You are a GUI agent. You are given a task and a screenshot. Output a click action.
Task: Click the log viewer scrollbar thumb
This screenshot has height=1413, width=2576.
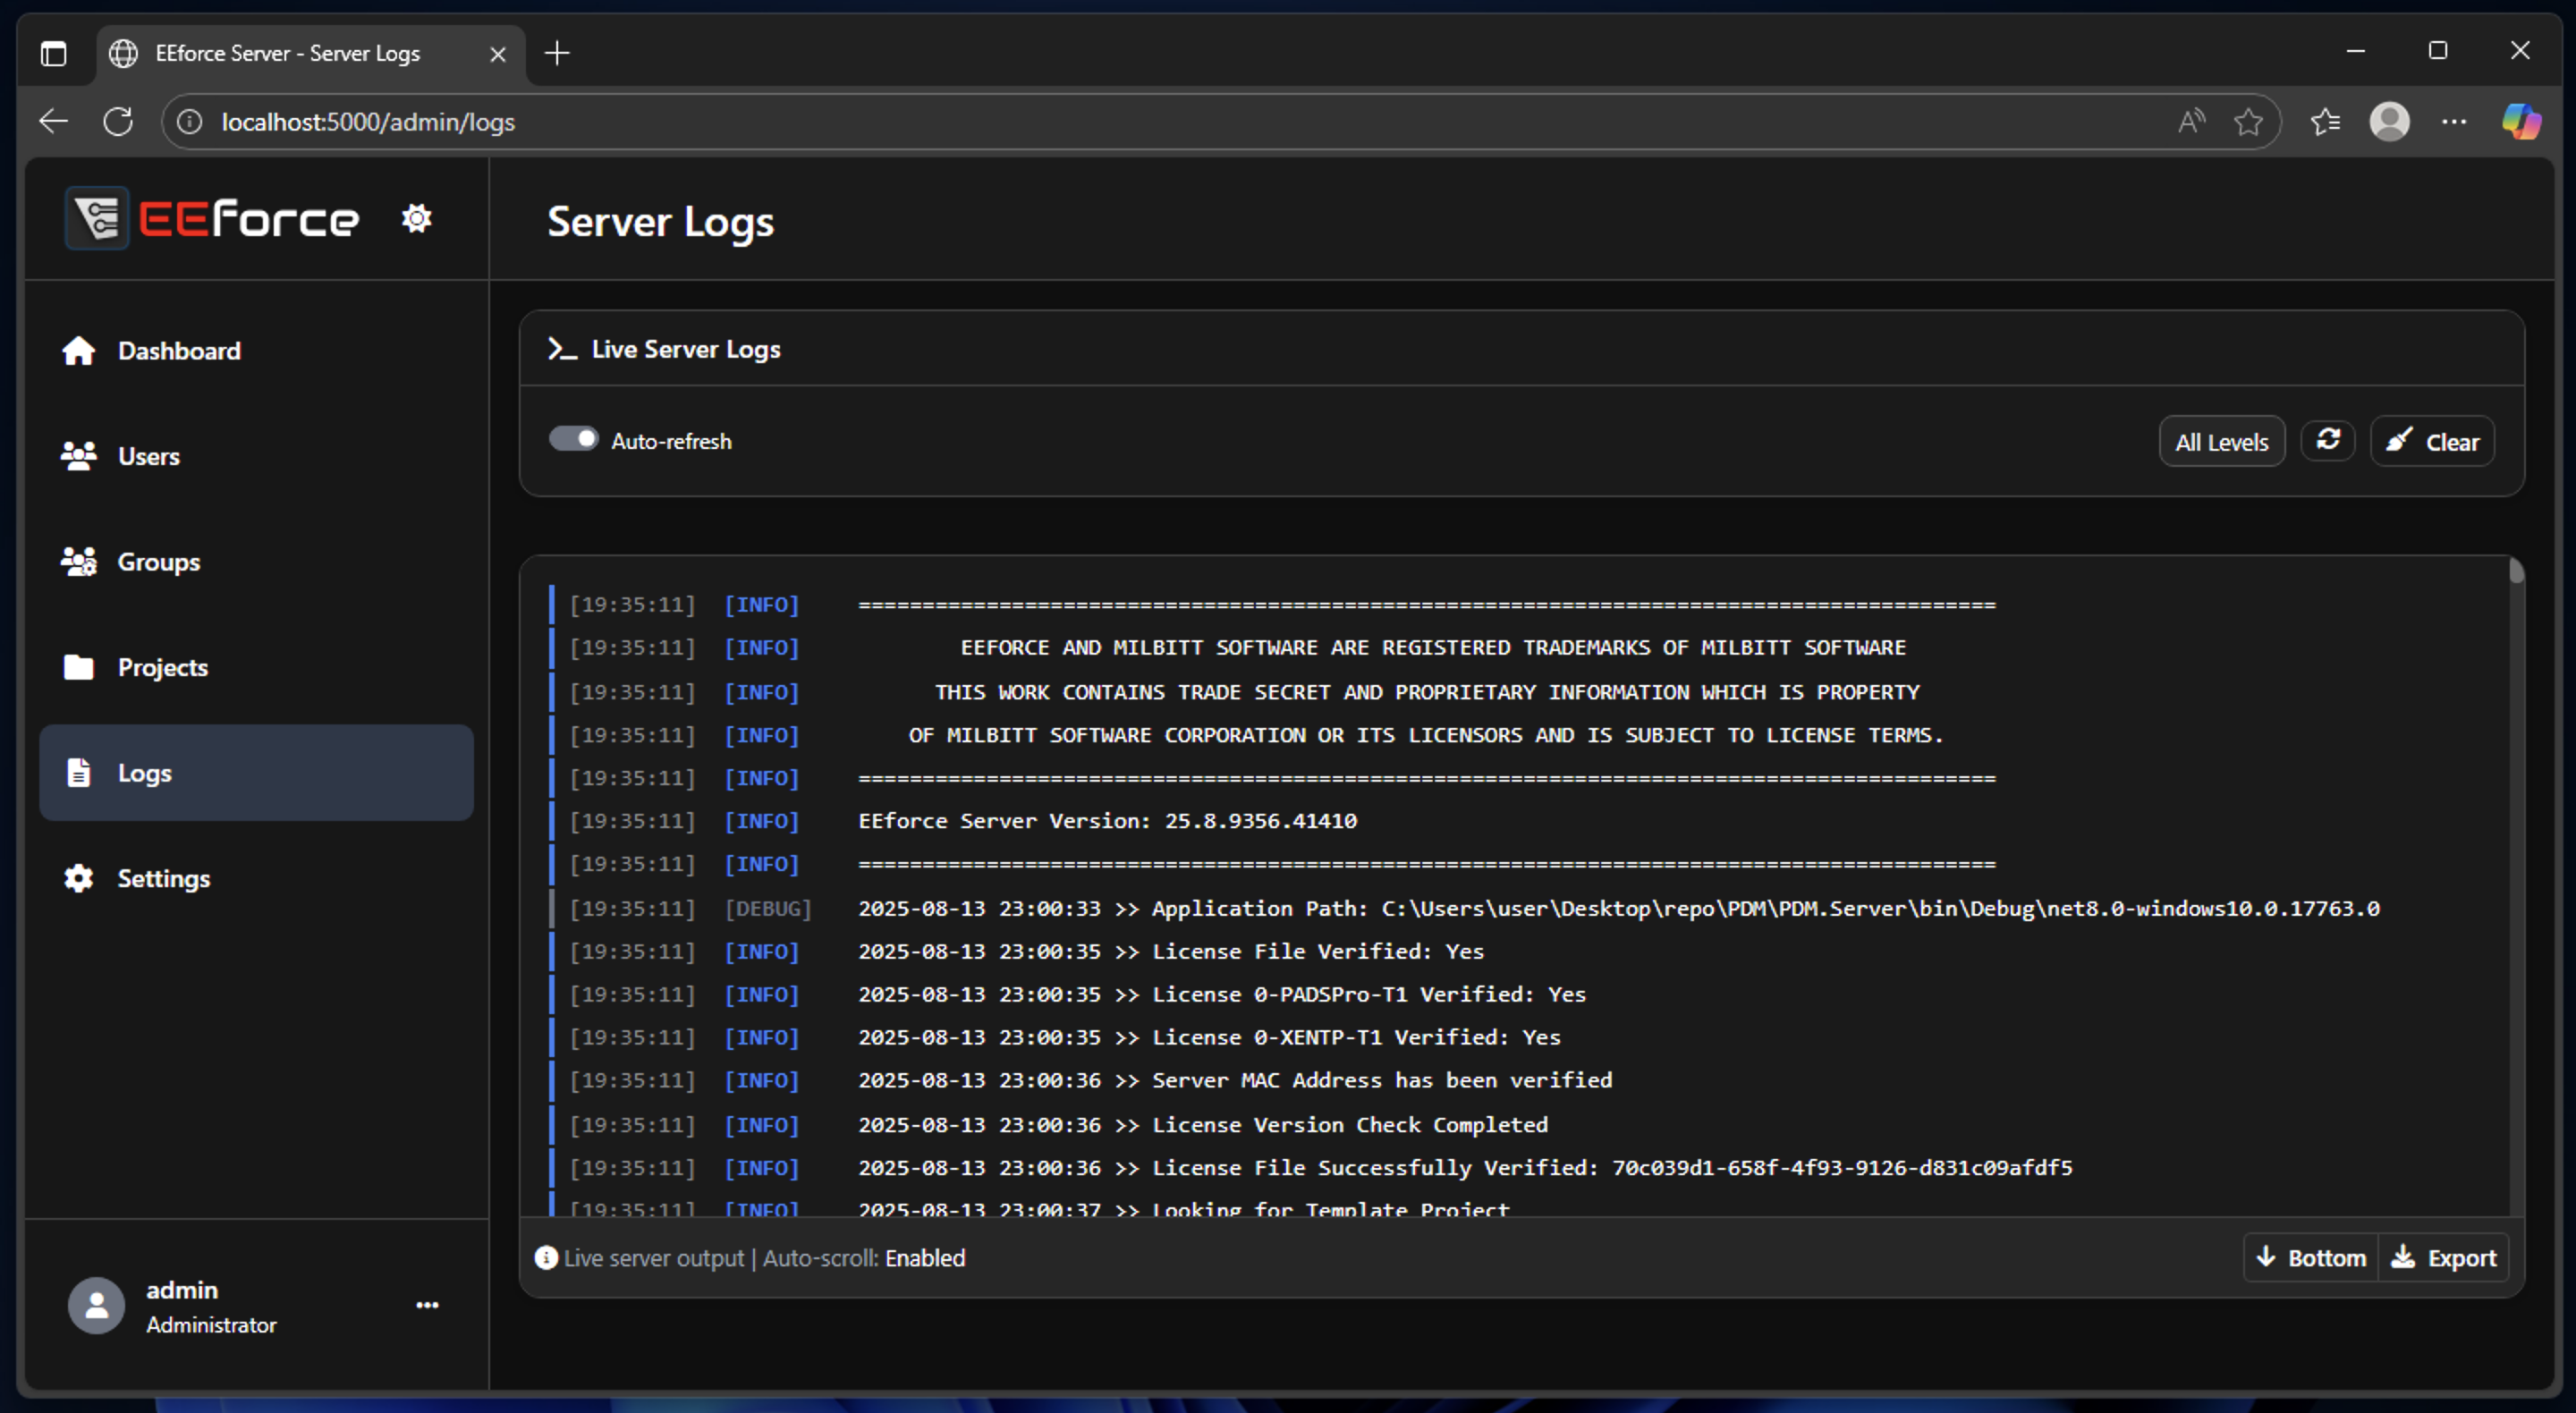(2516, 571)
